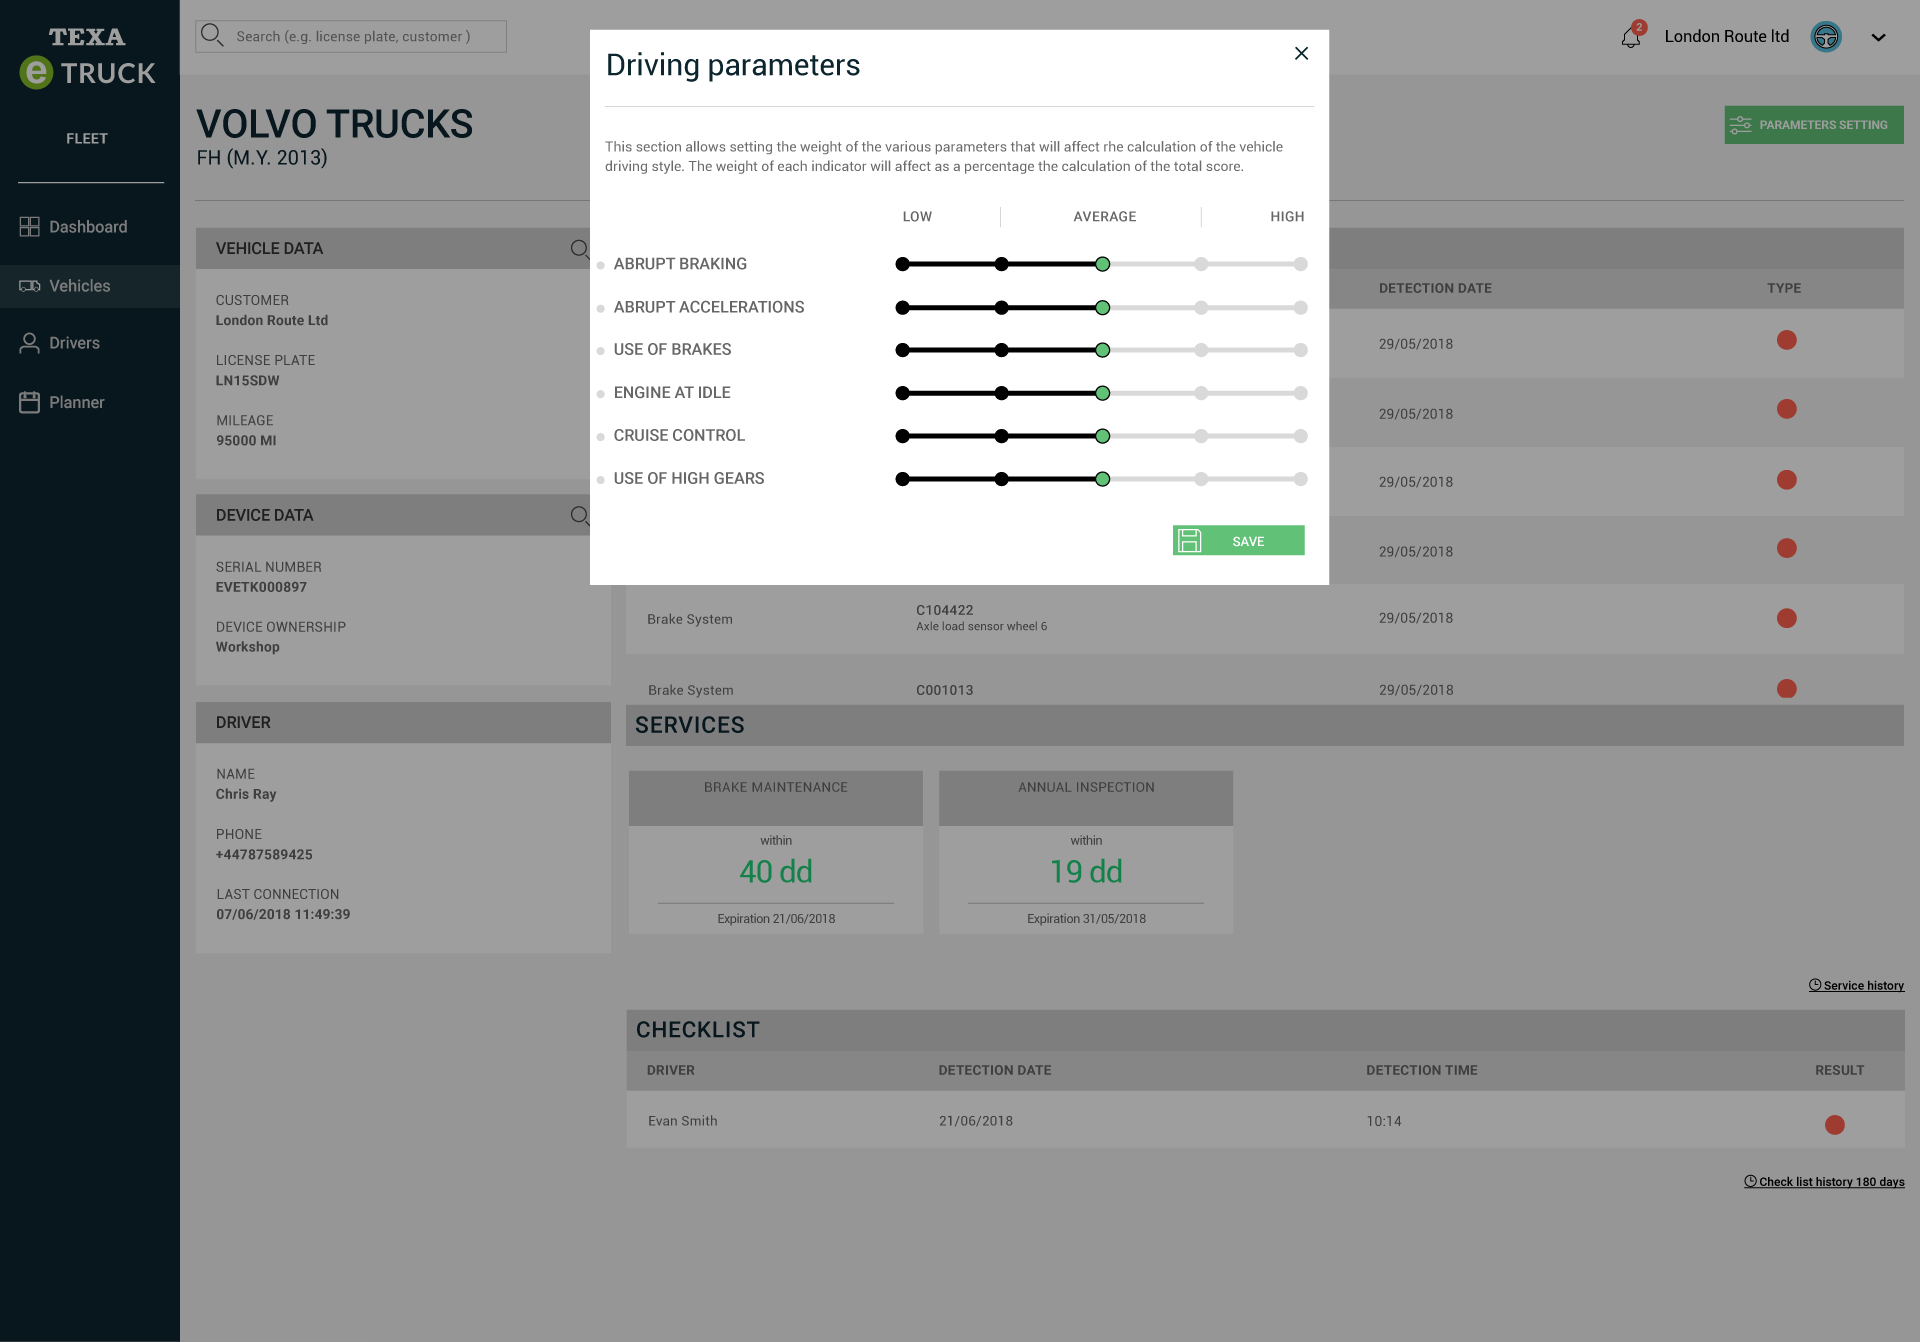The width and height of the screenshot is (1920, 1342).
Task: Click the notification badge showing 2
Action: 1639,27
